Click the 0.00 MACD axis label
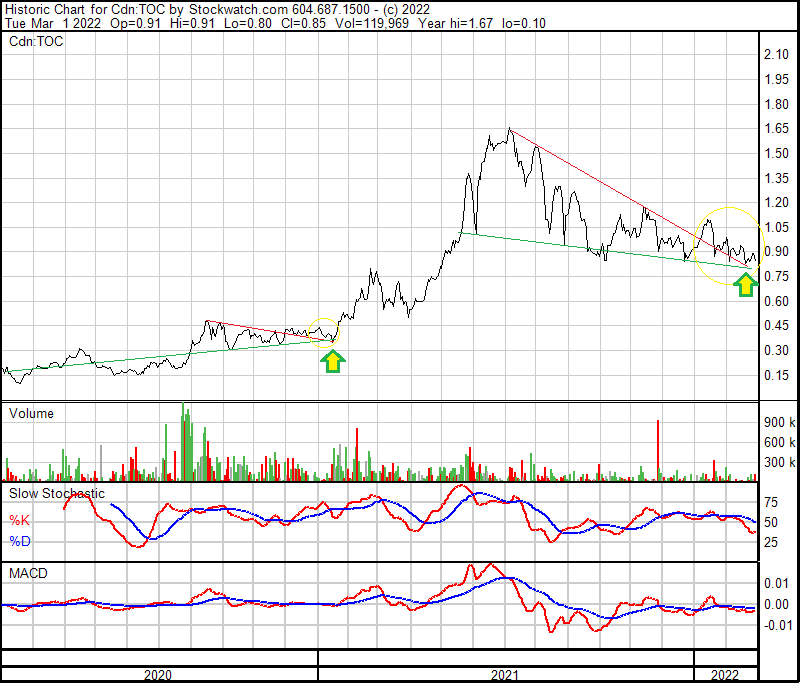800x683 pixels. (x=776, y=605)
